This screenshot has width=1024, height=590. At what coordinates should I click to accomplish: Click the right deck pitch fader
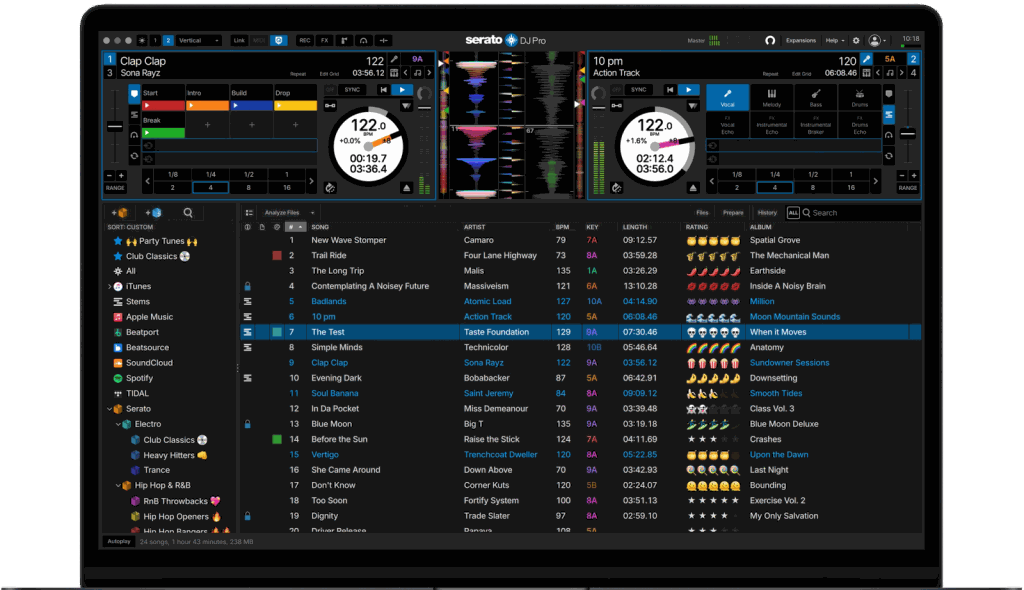(908, 135)
